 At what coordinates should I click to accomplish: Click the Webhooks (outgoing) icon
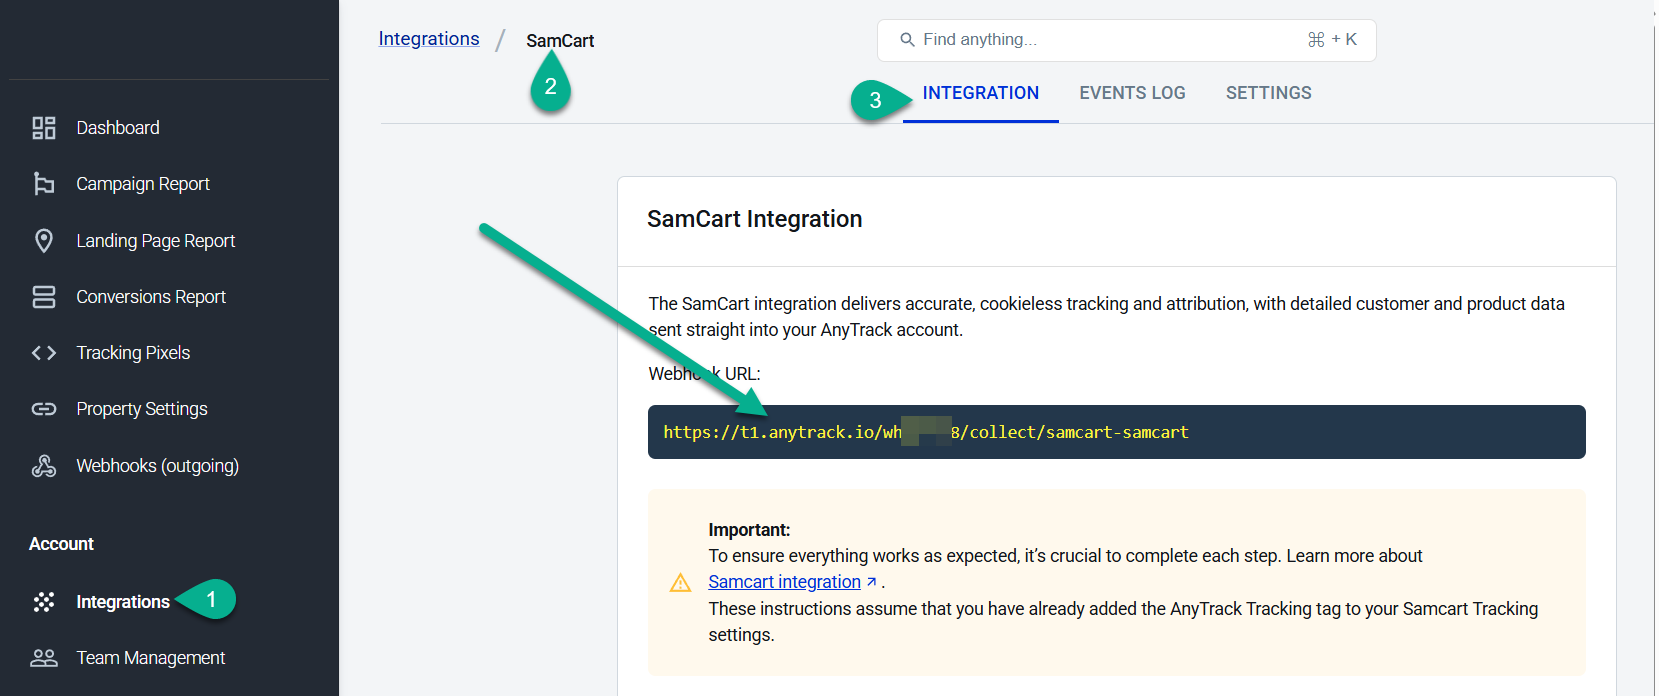click(x=43, y=466)
